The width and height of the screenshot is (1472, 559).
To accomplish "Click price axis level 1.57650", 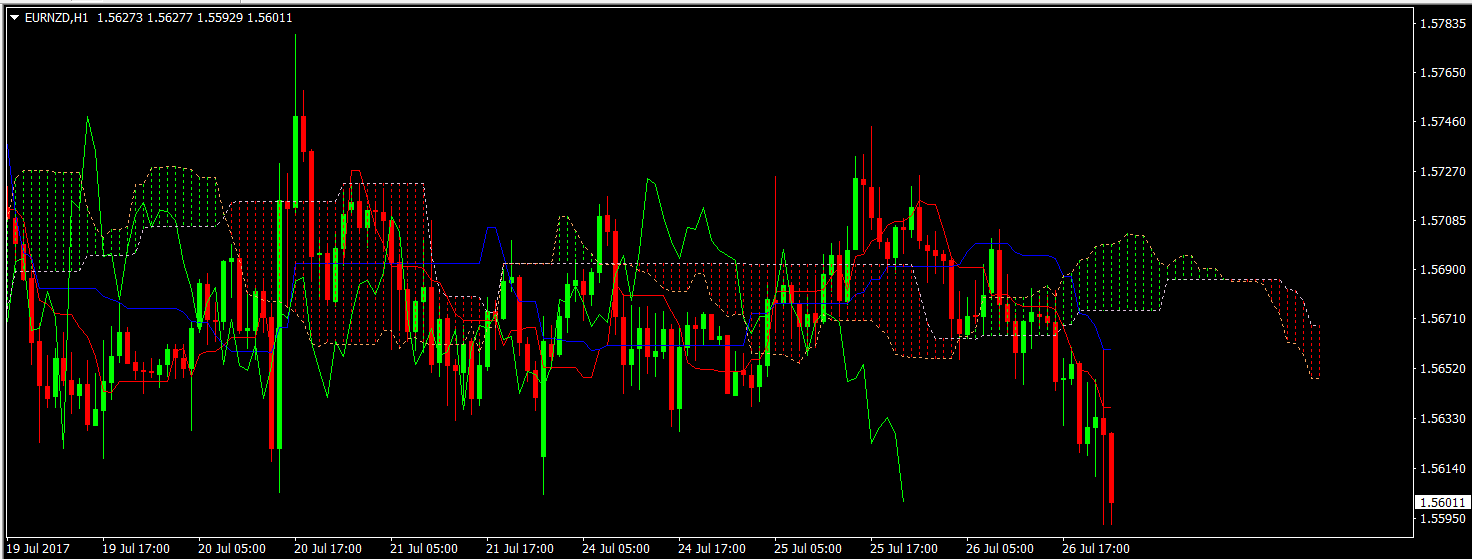I will coord(1444,73).
